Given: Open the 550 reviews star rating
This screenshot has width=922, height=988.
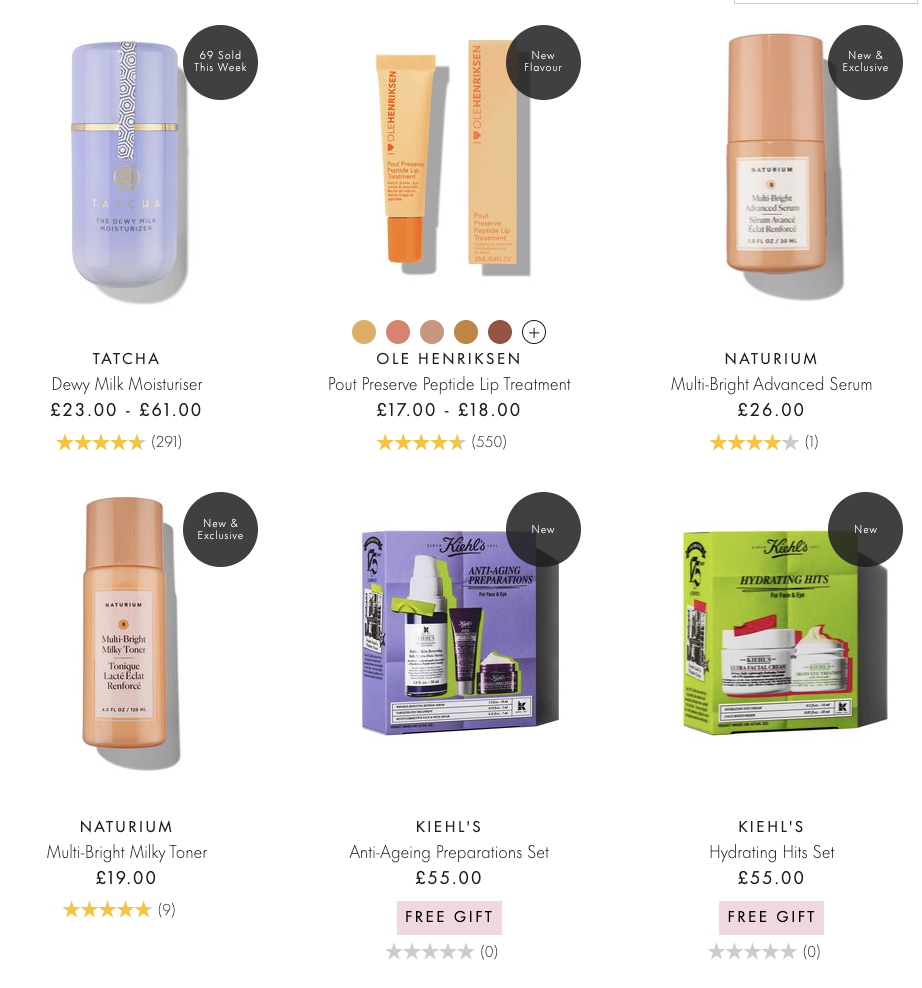Looking at the screenshot, I should 442,442.
